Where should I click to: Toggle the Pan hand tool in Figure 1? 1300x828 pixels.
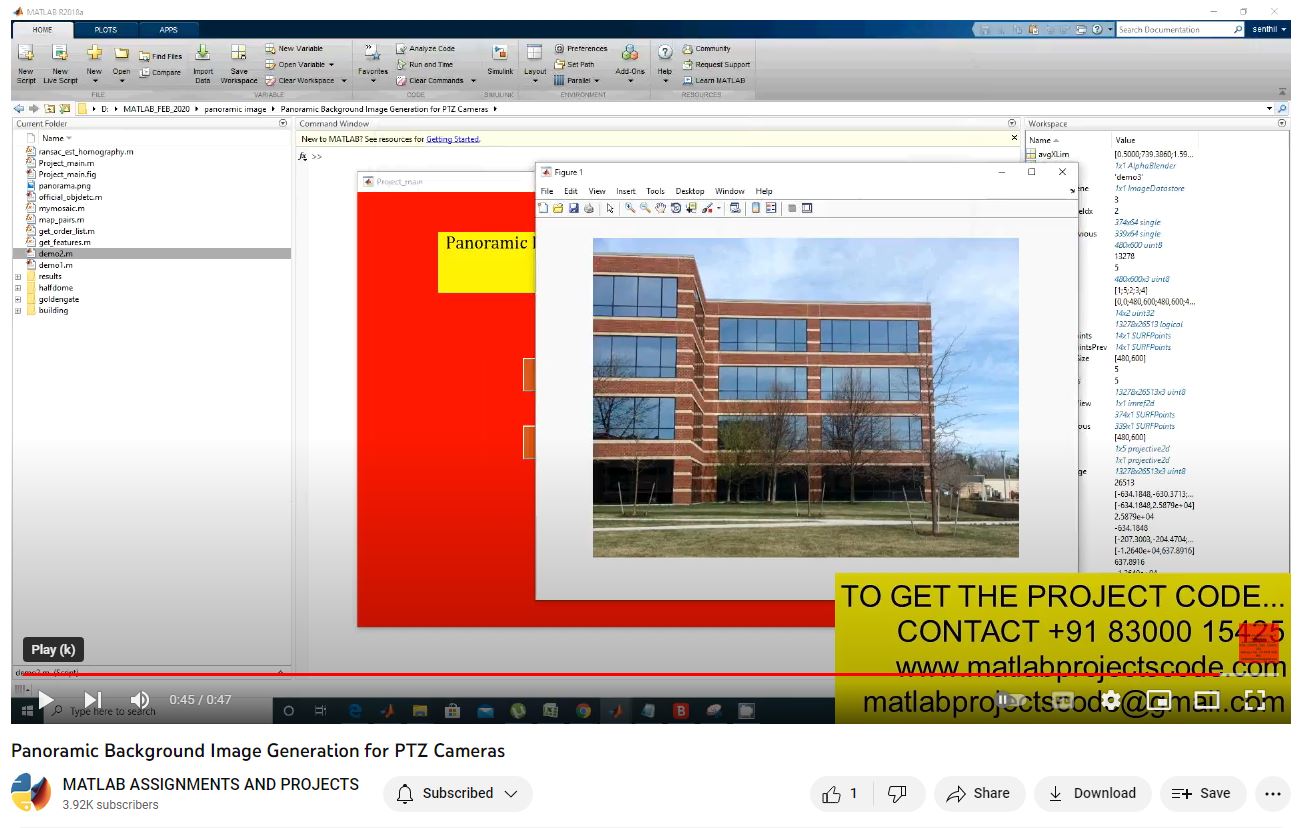(661, 208)
